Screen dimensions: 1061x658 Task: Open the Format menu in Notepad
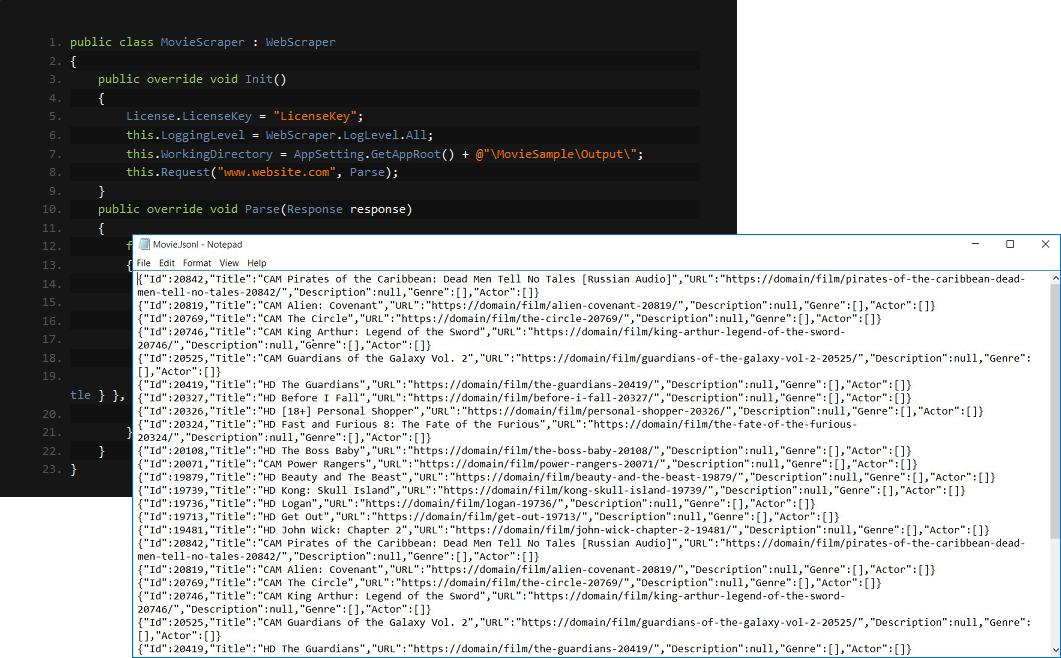197,263
